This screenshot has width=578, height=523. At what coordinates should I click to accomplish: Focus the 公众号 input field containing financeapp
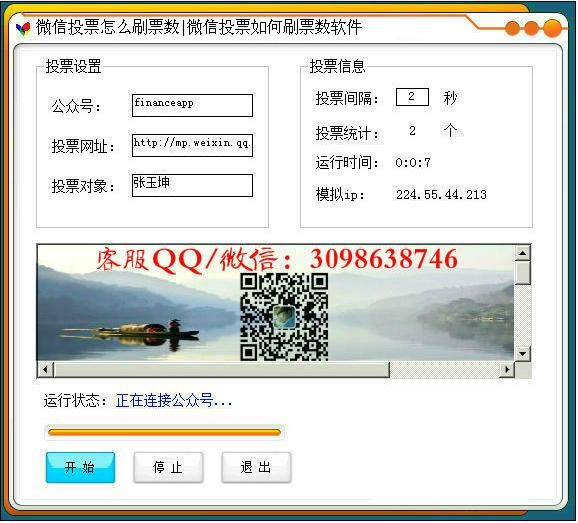tap(192, 105)
